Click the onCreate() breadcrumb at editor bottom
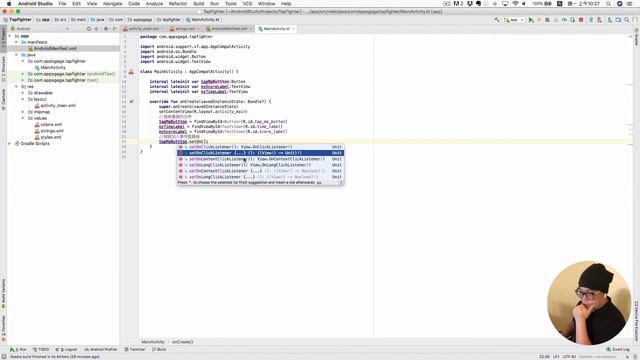The height and width of the screenshot is (360, 640). point(182,342)
